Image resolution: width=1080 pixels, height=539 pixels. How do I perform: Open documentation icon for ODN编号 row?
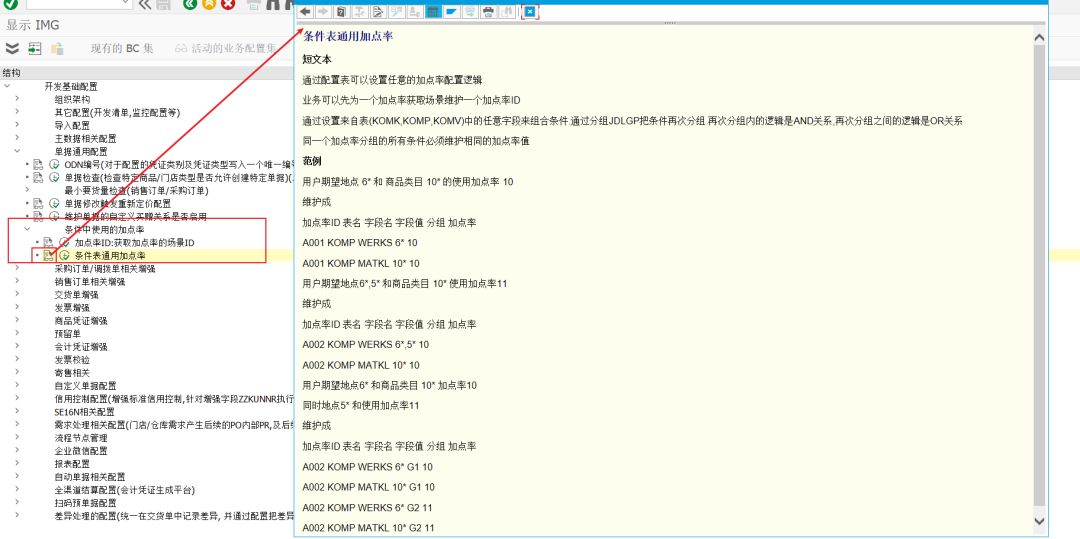coord(39,165)
